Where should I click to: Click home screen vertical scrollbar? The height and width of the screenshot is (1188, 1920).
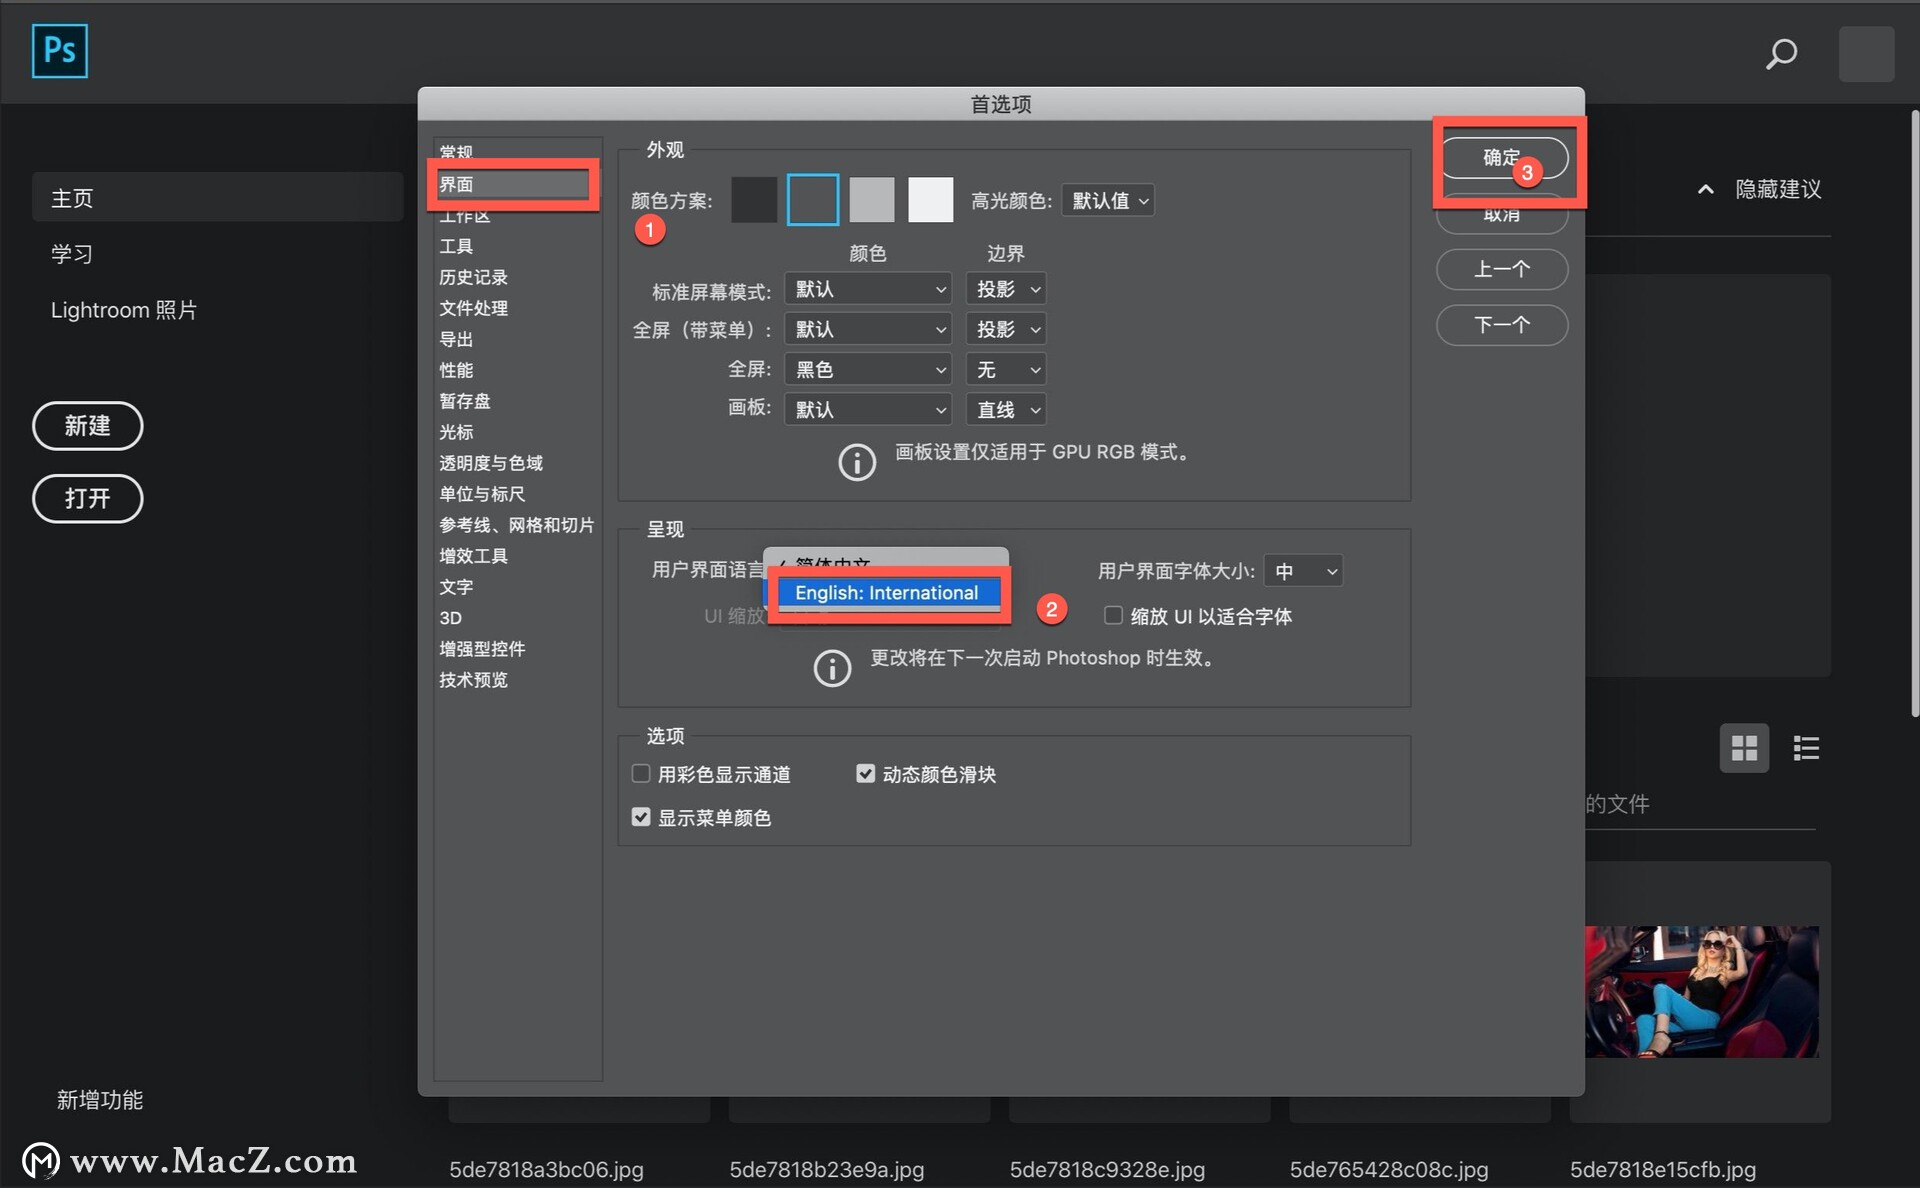[1915, 414]
